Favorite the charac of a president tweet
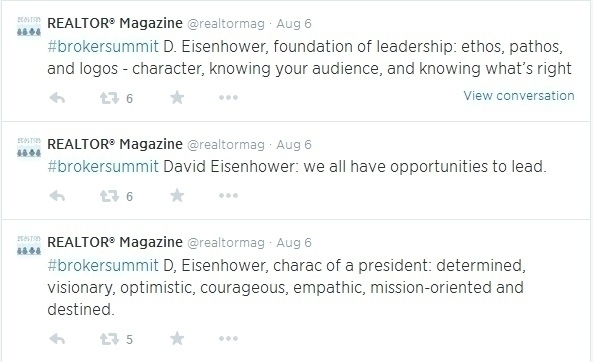The width and height of the screenshot is (593, 362). tap(177, 338)
